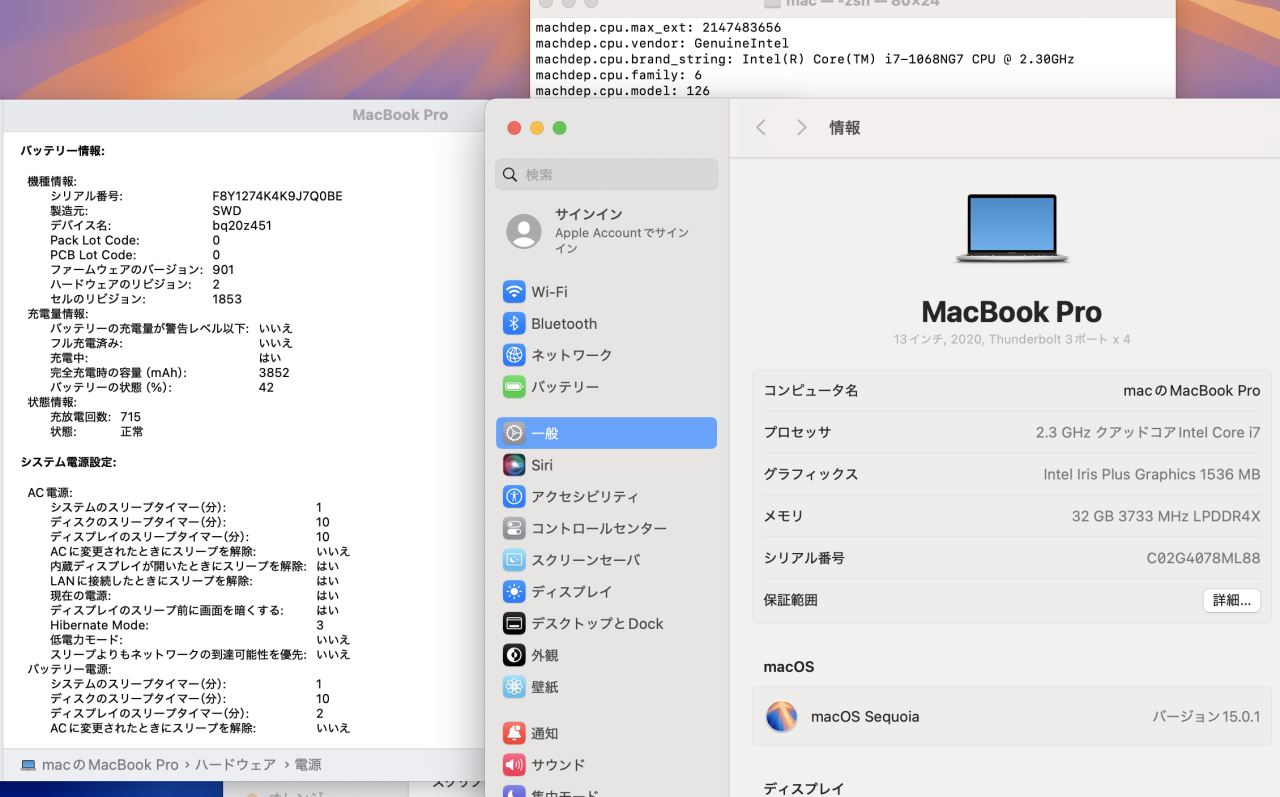Click the macOS Sequoia version row
This screenshot has width=1280, height=797.
1011,716
